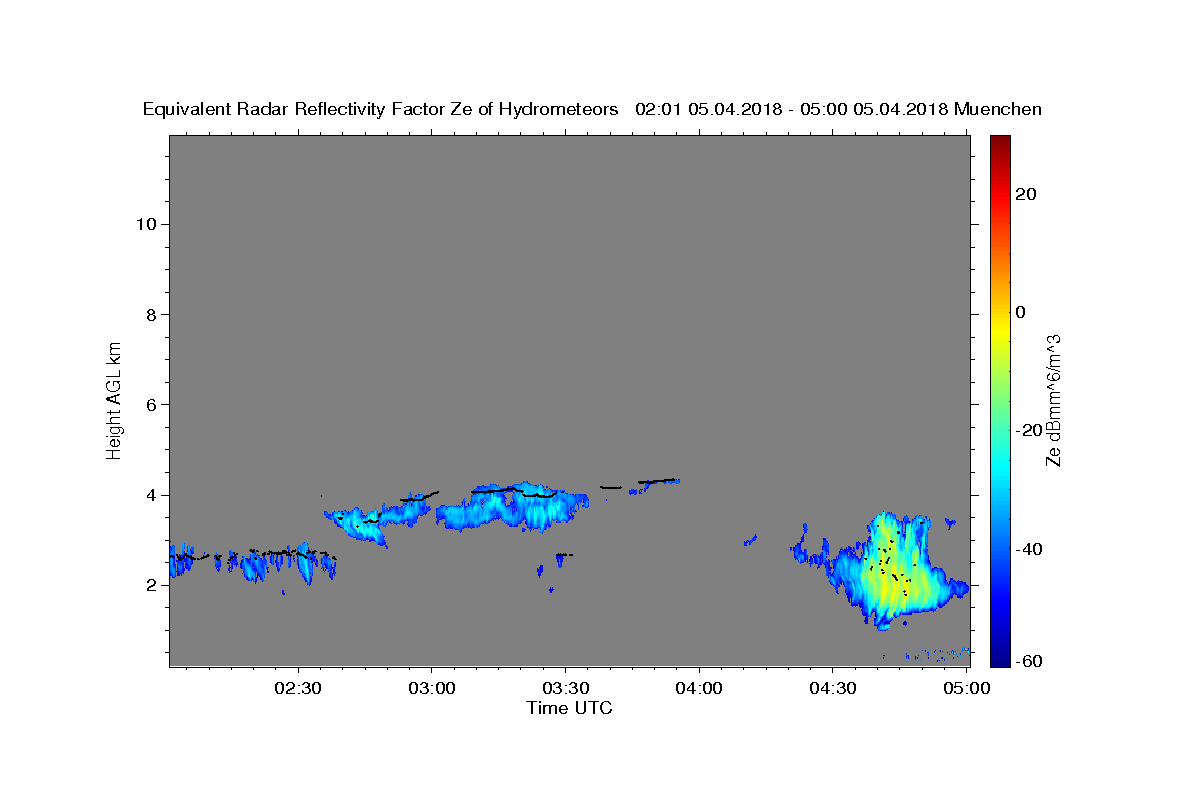1200x800 pixels.
Task: Click the 'Time UTC' axis label
Action: tap(569, 708)
